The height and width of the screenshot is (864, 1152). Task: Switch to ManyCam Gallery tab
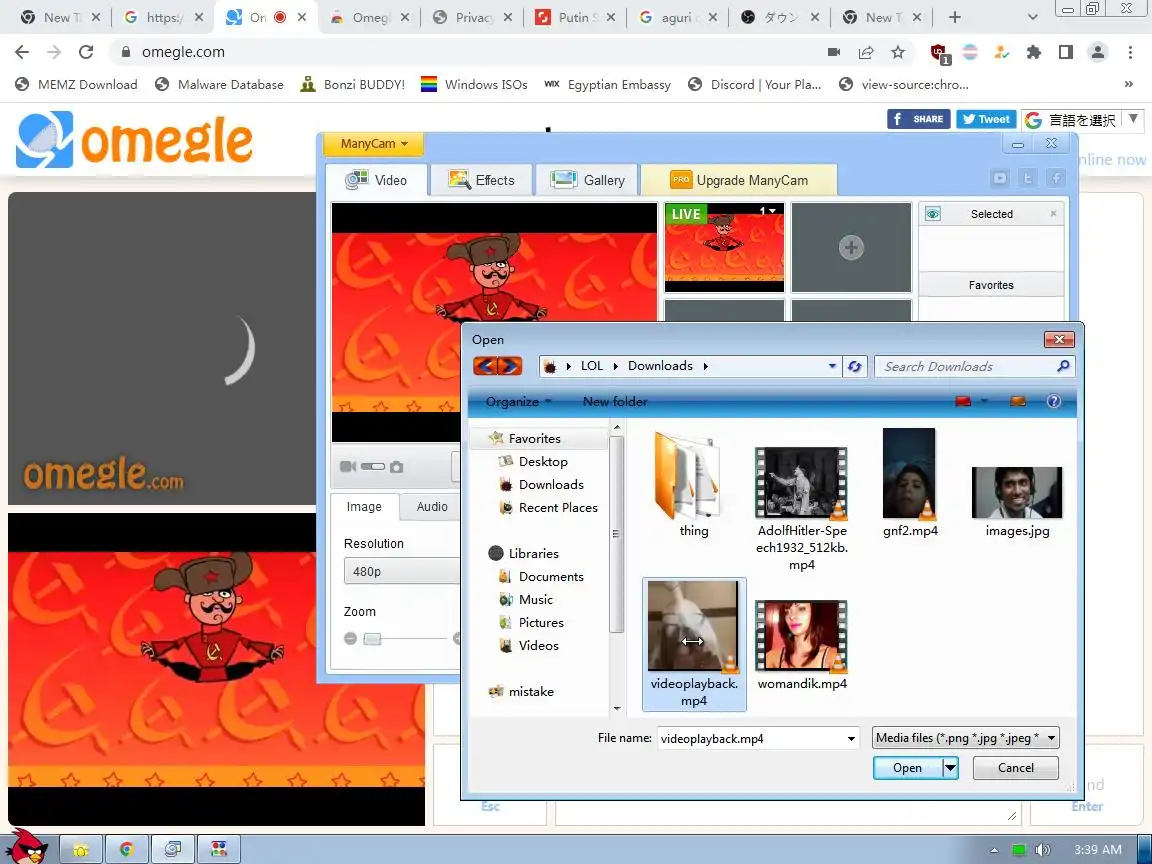(x=587, y=180)
